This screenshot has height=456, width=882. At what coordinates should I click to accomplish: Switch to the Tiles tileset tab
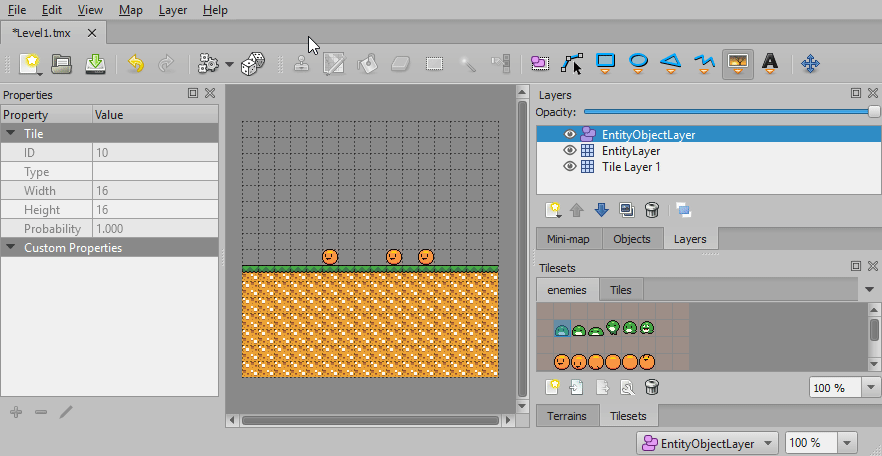[x=621, y=290]
